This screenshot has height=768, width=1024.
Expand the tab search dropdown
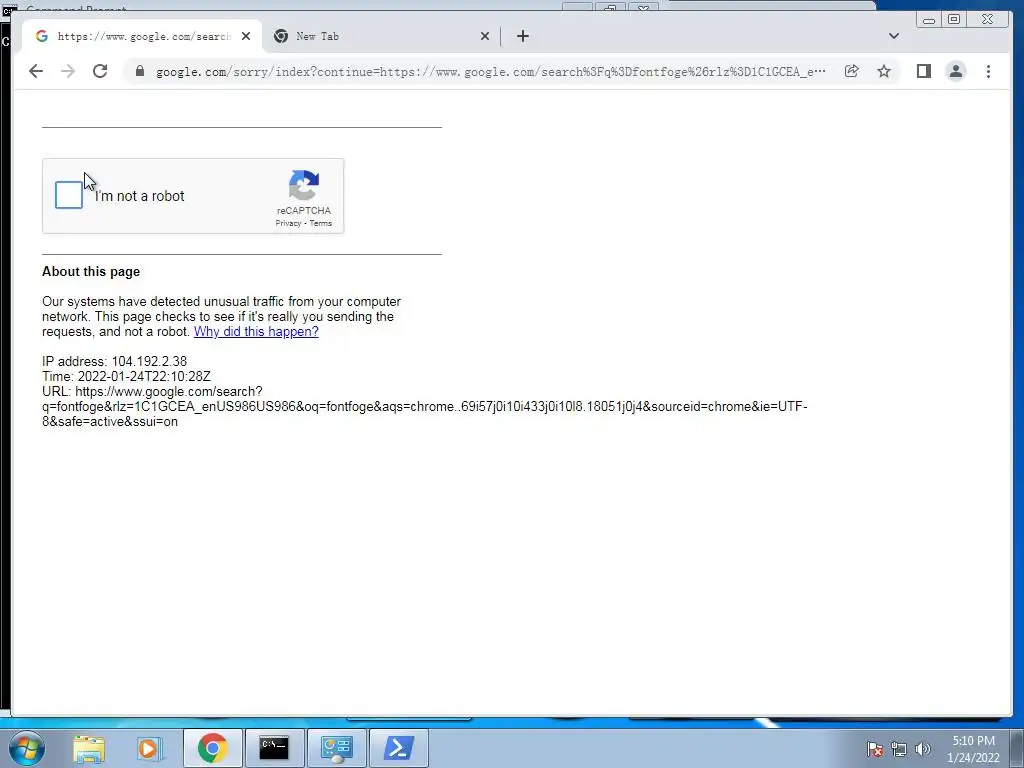[x=894, y=36]
